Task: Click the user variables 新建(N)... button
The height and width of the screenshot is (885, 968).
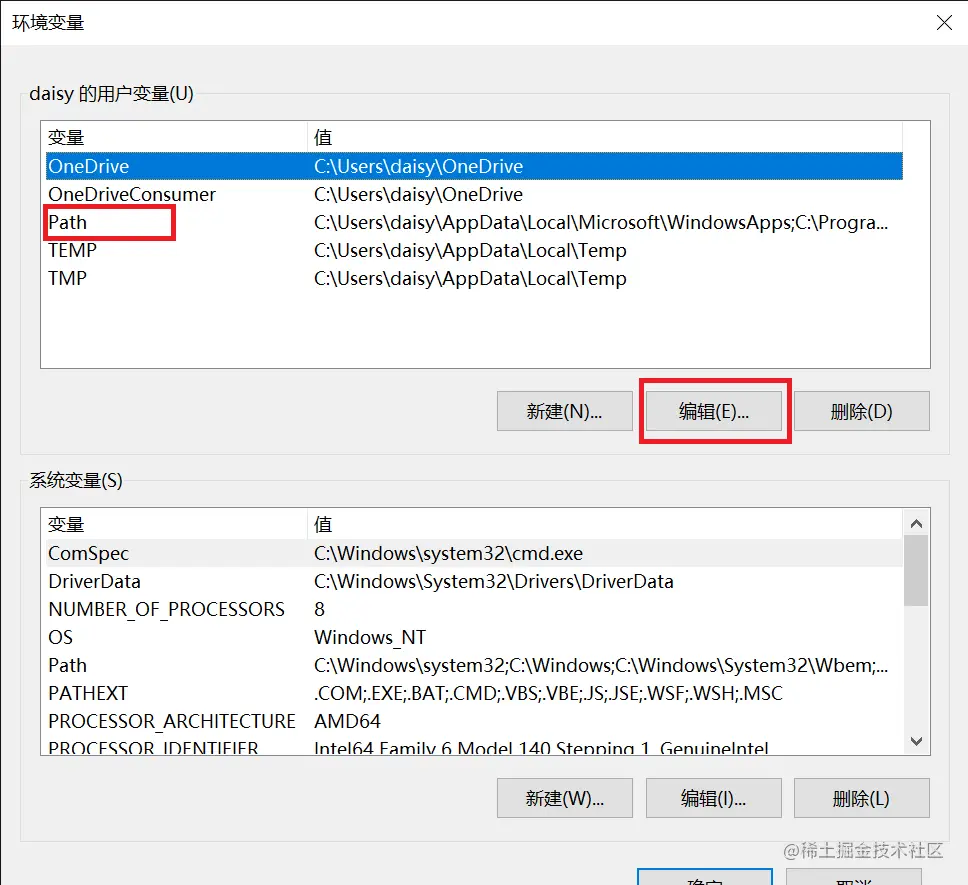Action: (x=564, y=411)
